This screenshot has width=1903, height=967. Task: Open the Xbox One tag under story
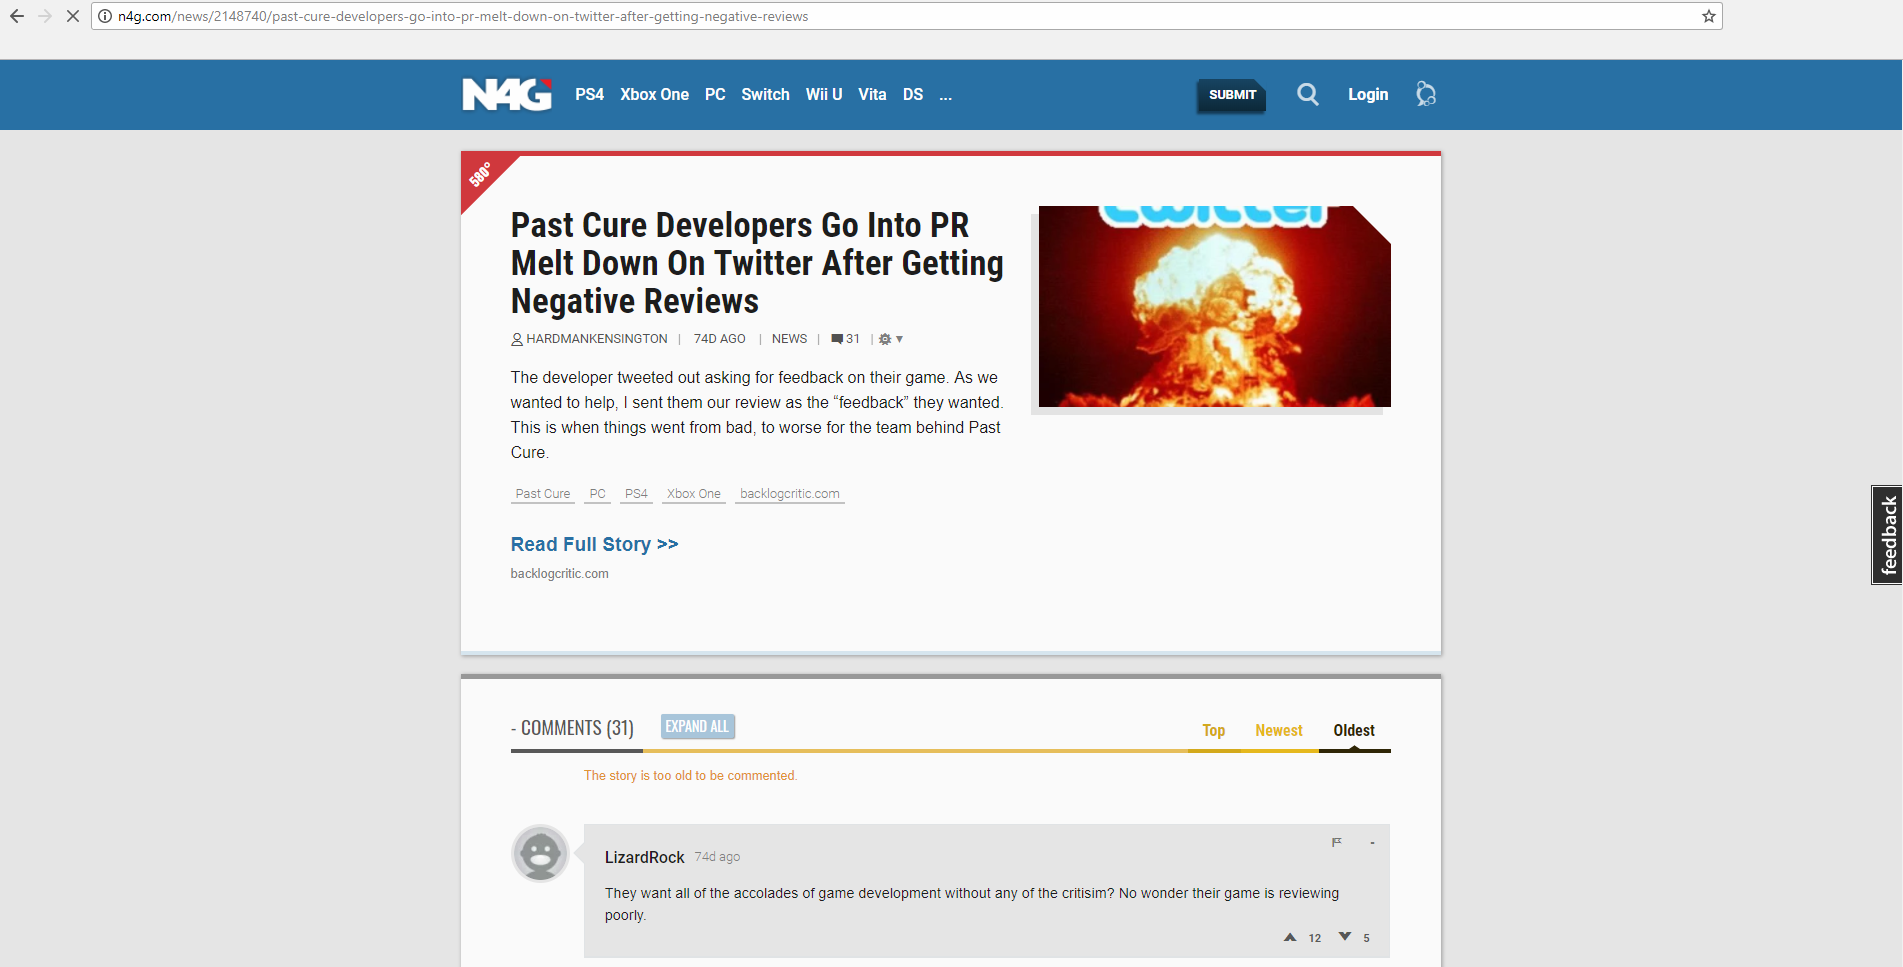coord(694,494)
